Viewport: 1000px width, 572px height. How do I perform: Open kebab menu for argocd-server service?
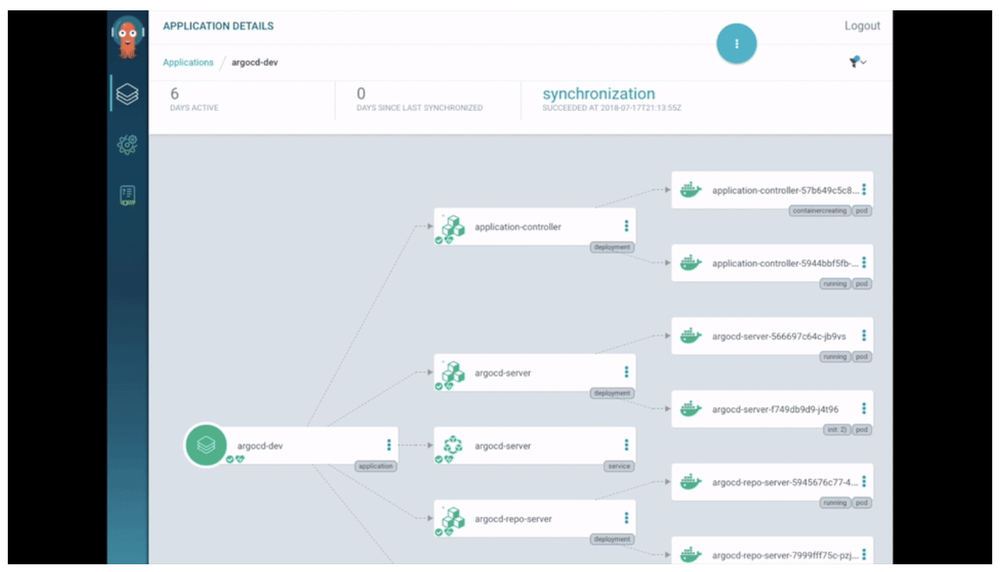click(x=626, y=445)
